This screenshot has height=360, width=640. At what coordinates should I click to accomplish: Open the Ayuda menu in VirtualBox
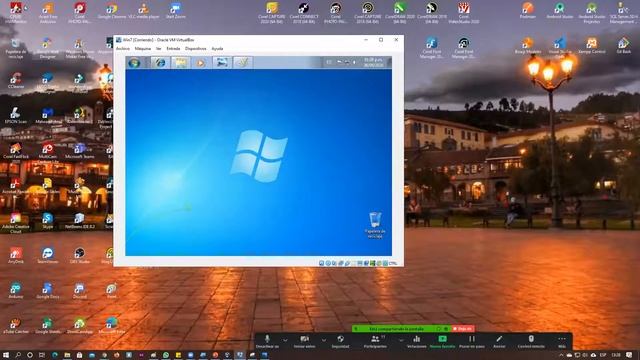coord(217,49)
